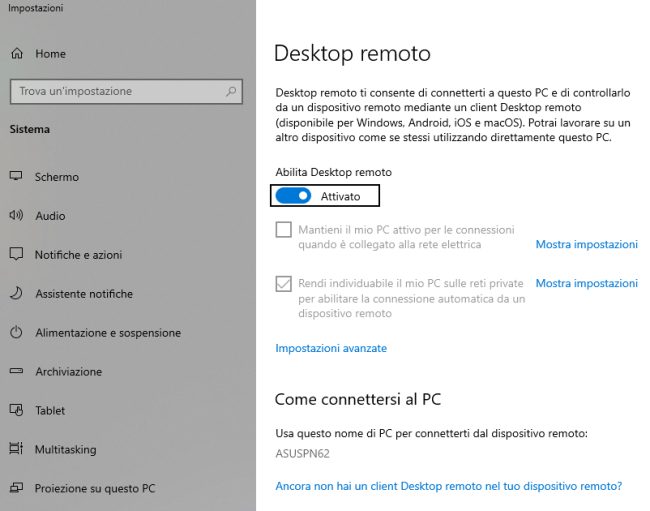Image resolution: width=650 pixels, height=511 pixels.
Task: Click the search magnifier icon
Action: pyautogui.click(x=231, y=91)
